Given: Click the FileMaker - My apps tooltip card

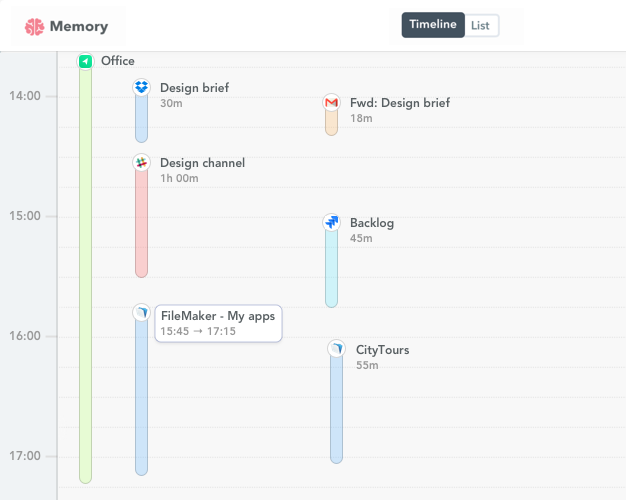Looking at the screenshot, I should click(218, 323).
